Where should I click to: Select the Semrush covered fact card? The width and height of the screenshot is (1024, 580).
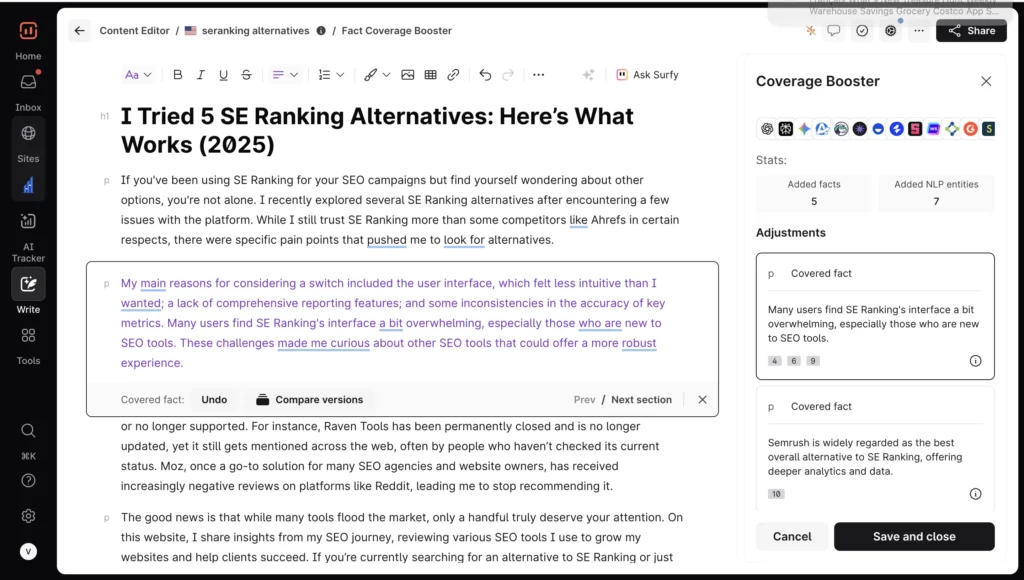[875, 448]
